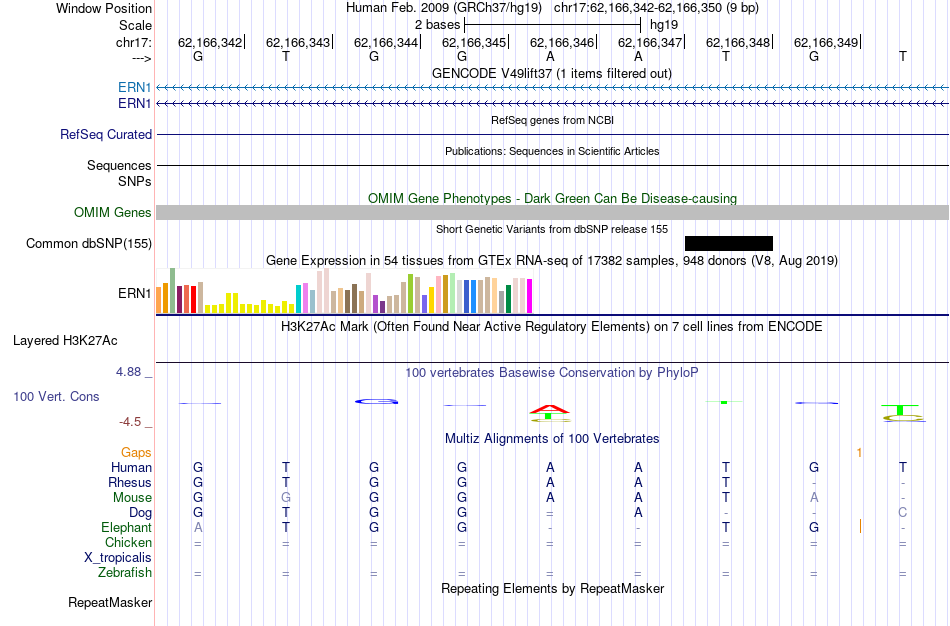
Task: Click the Chicken species label
Action: (x=128, y=542)
